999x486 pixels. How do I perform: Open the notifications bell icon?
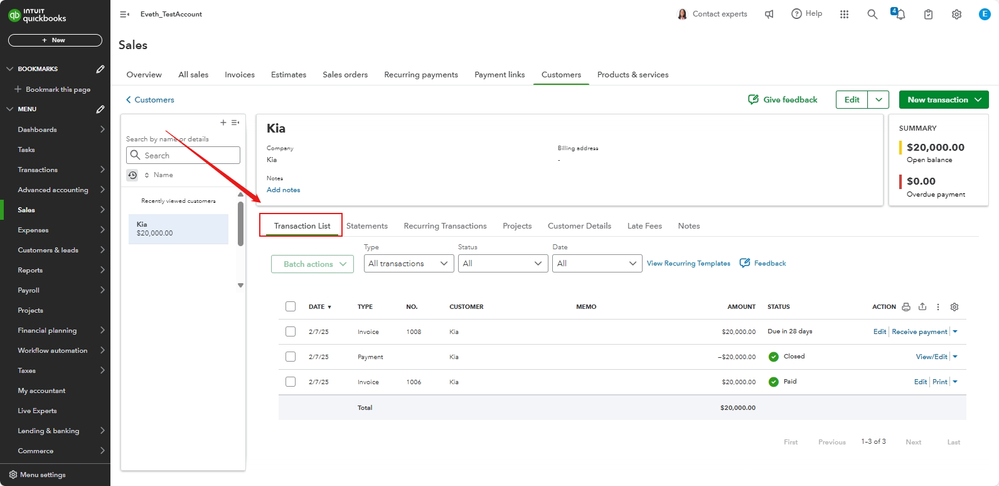tap(899, 14)
